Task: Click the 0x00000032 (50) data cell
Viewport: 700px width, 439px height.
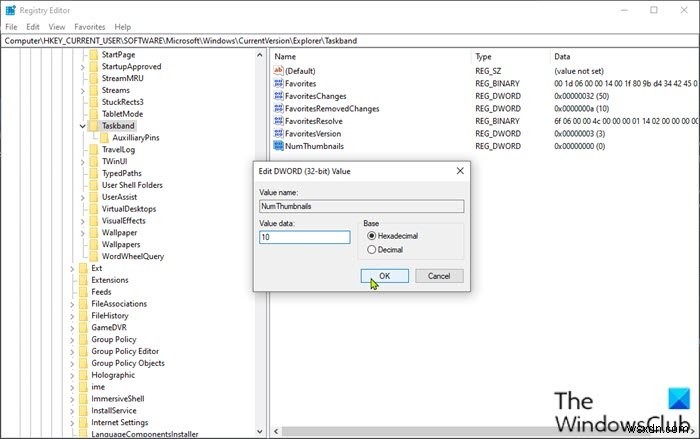Action: coord(581,96)
